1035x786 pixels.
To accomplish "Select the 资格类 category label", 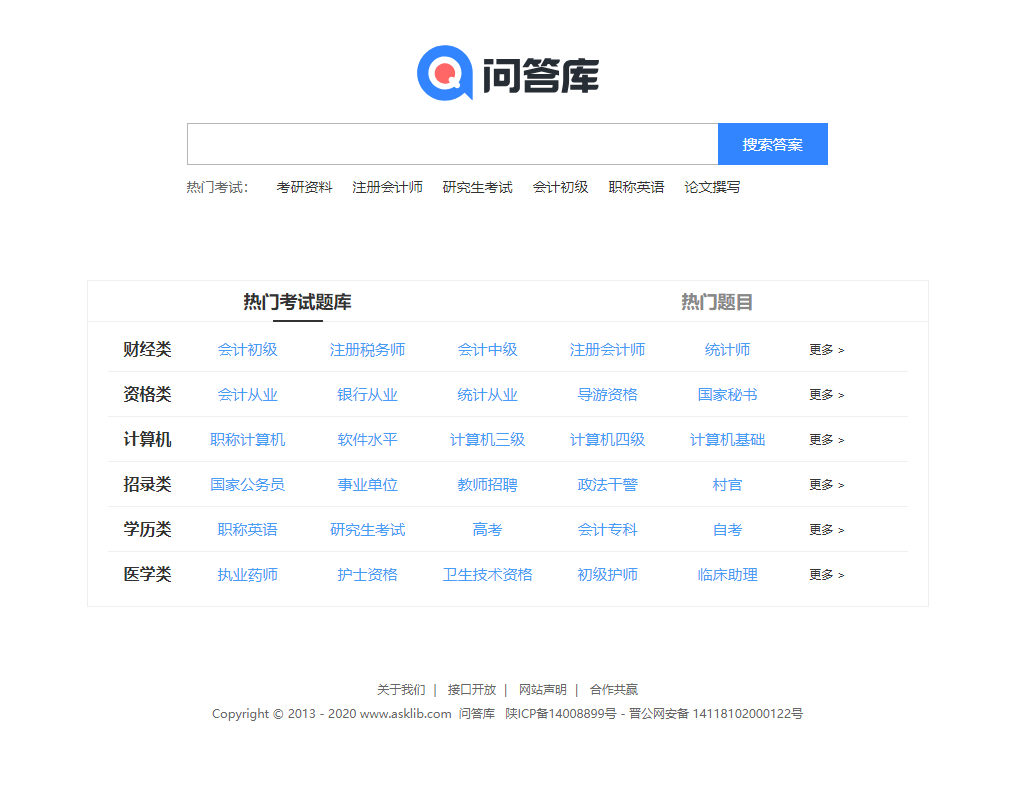I will (x=147, y=395).
